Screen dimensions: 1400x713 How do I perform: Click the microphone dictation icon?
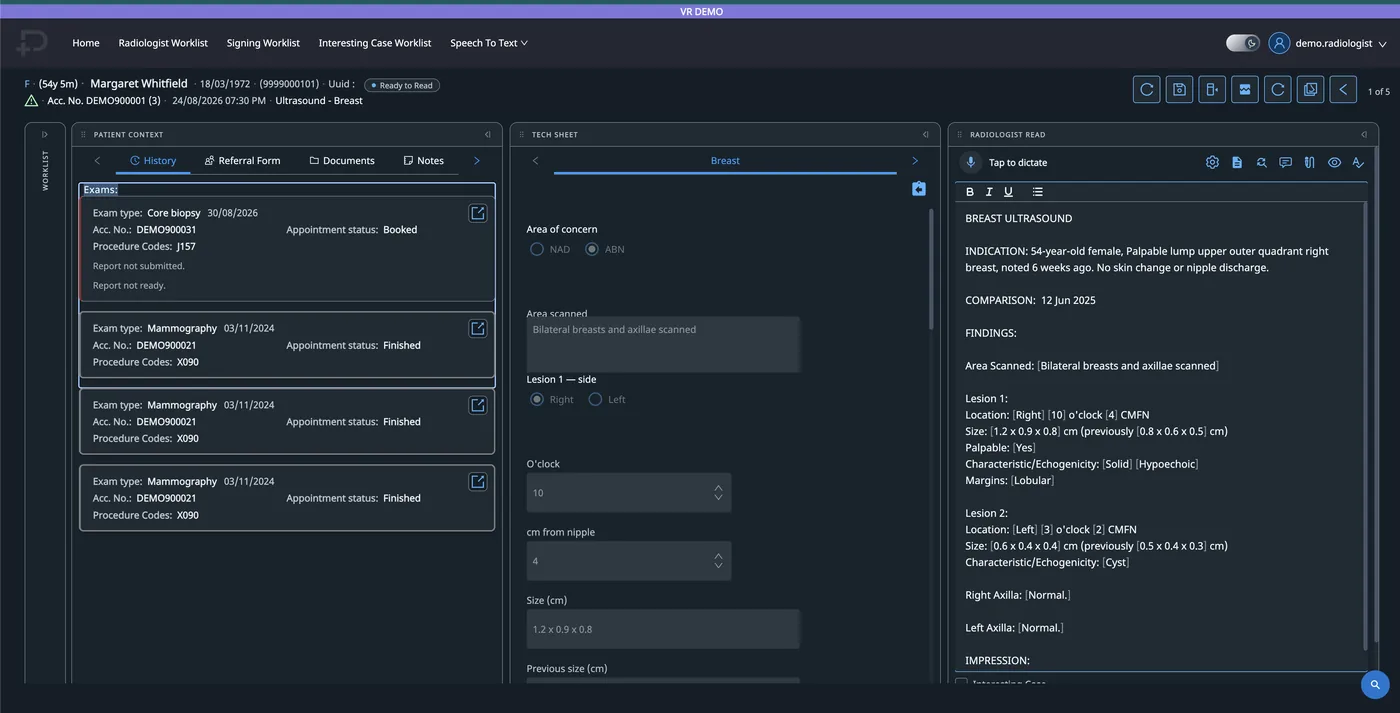970,162
